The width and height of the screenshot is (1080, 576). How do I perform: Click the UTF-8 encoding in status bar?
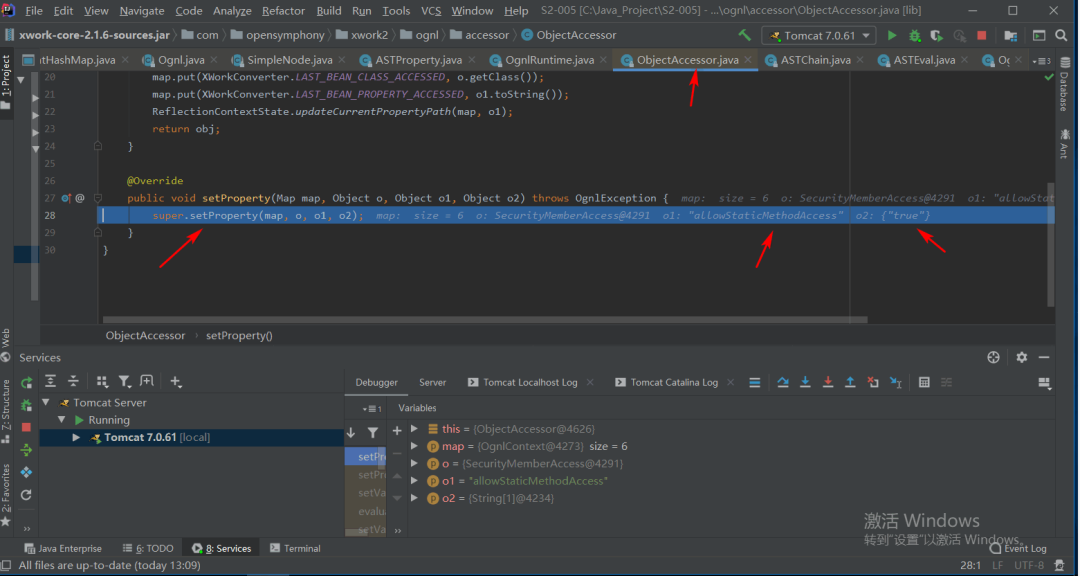(x=1029, y=565)
